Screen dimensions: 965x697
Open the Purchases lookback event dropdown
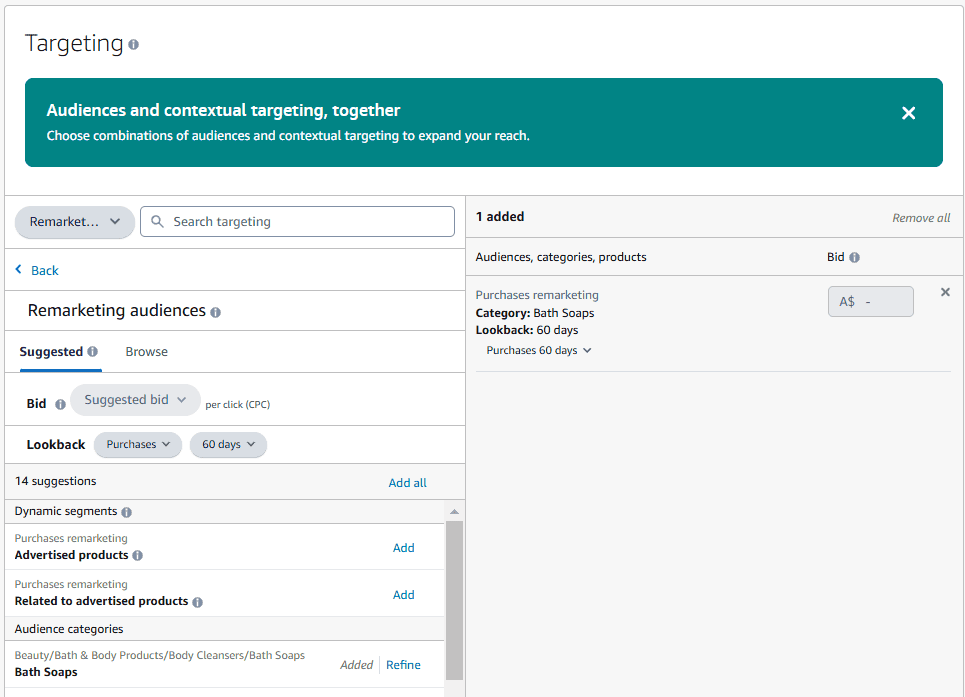[137, 444]
